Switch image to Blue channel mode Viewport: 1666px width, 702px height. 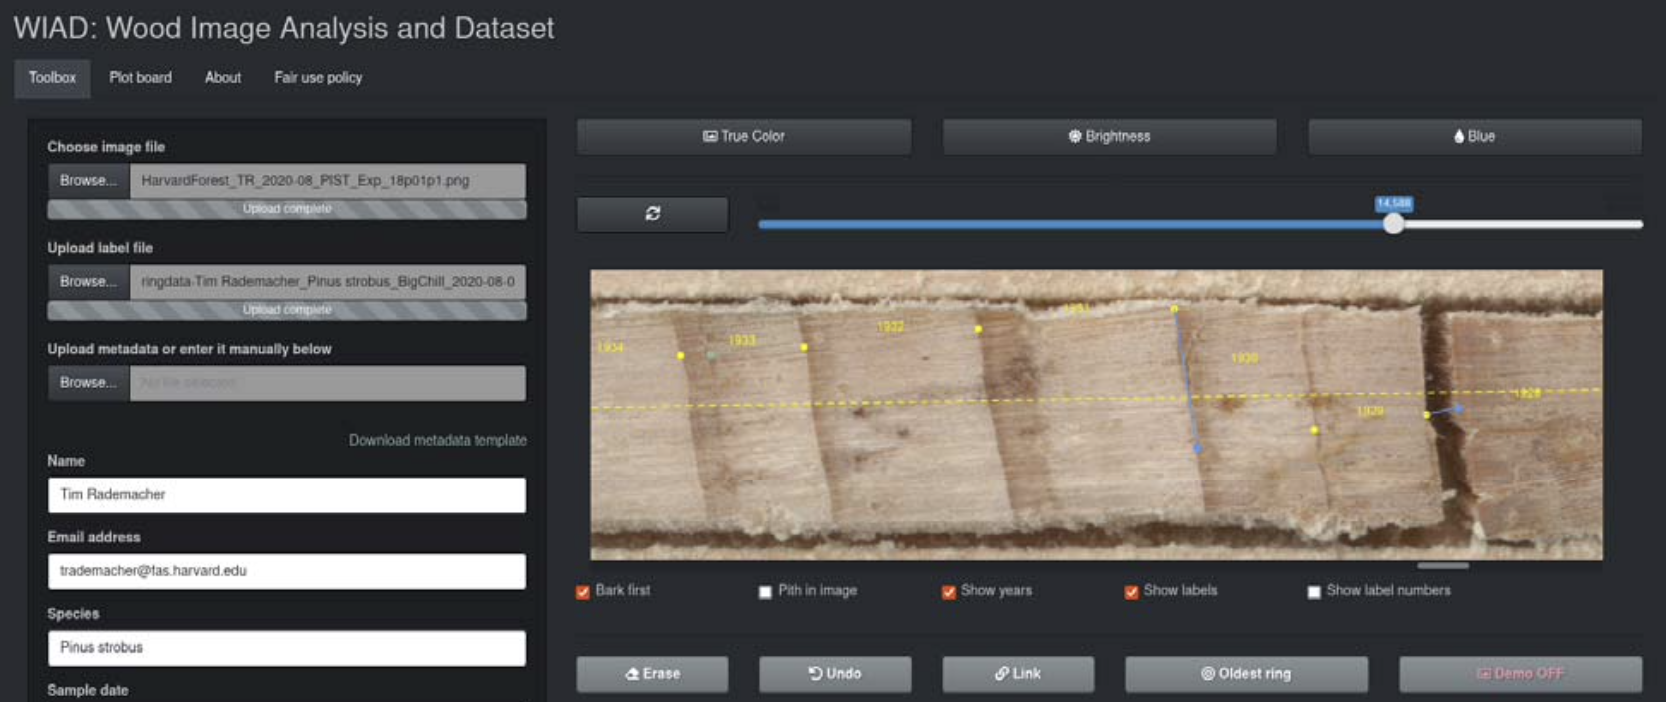pyautogui.click(x=1475, y=137)
